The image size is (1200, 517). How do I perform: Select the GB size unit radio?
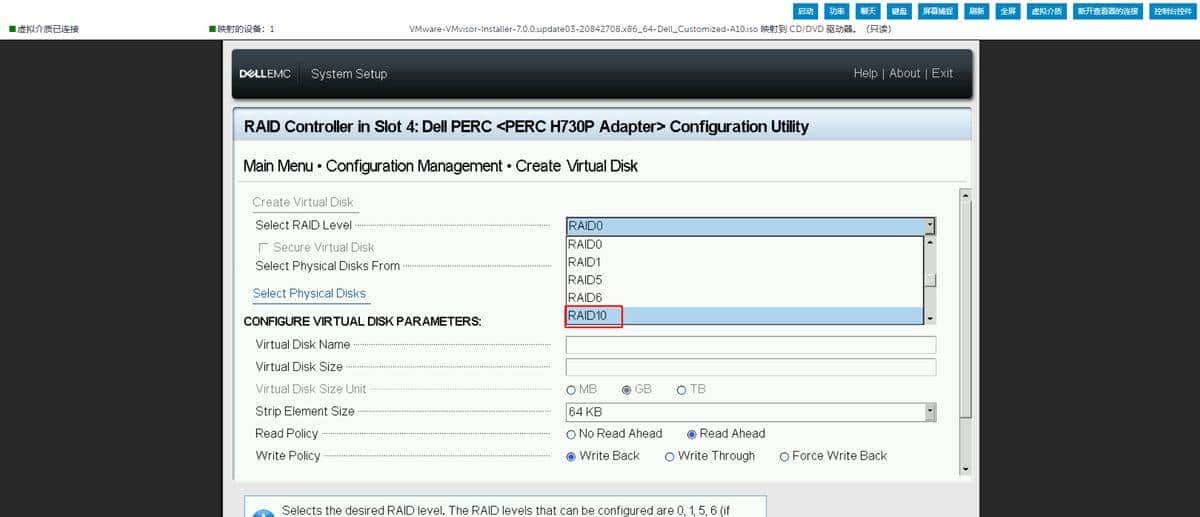pyautogui.click(x=627, y=390)
